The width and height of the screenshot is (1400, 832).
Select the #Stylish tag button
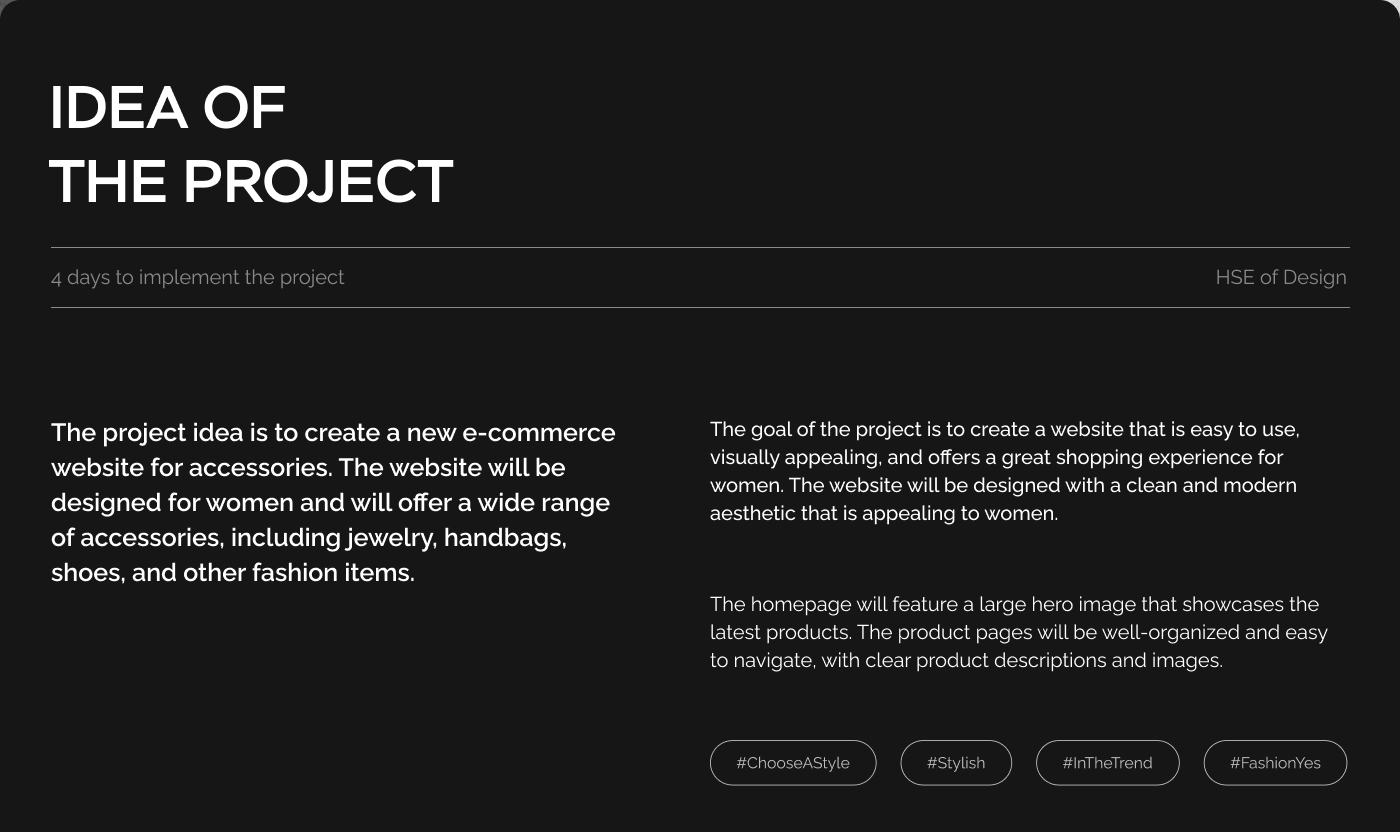tap(956, 763)
